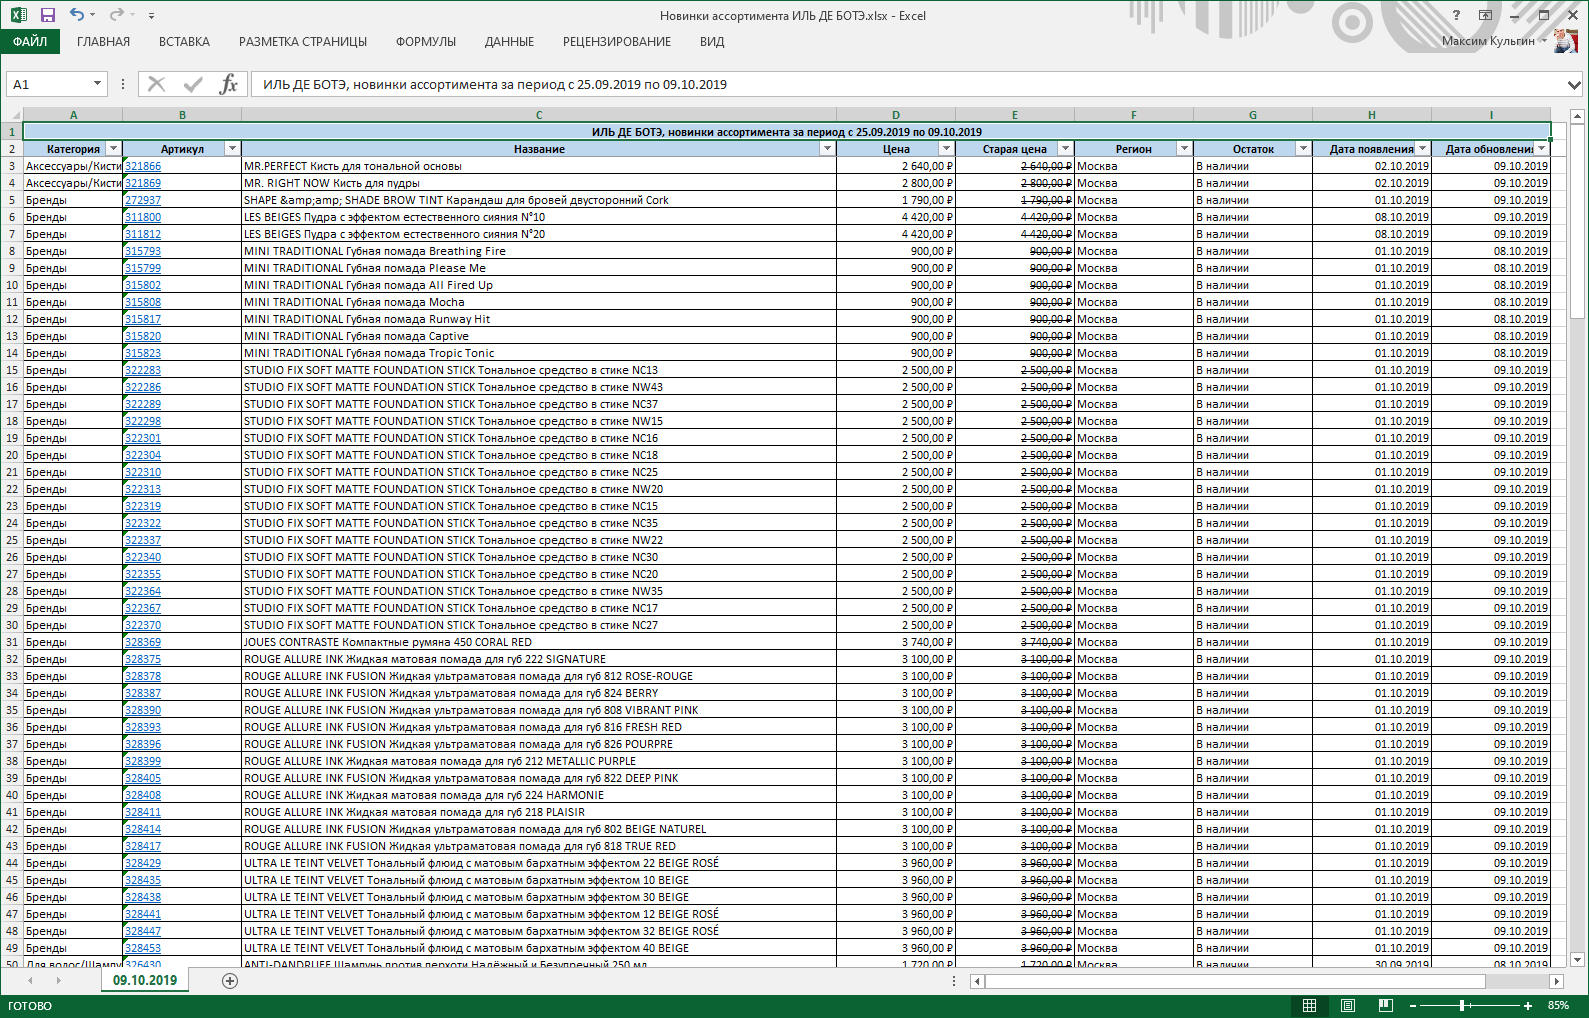Click the Cancel X icon in formula bar
Screen dimensions: 1589x1018
(156, 85)
